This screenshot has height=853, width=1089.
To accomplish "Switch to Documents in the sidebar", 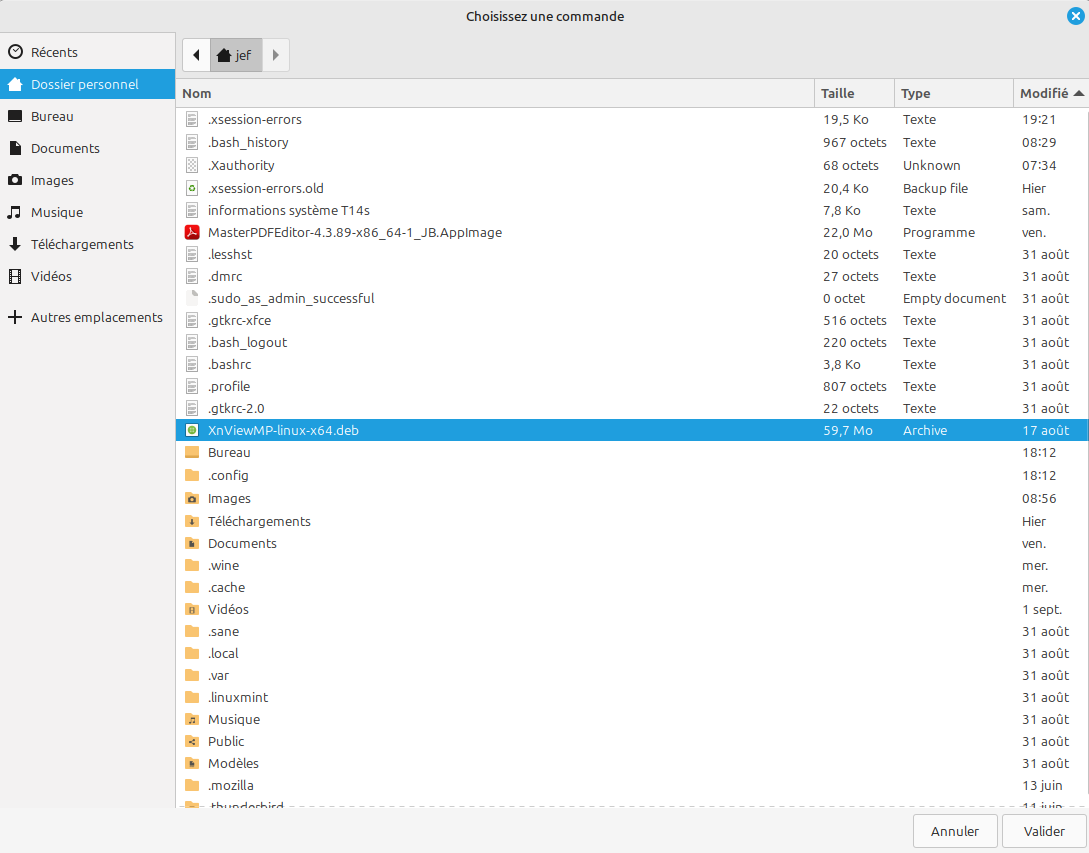I will [x=65, y=148].
